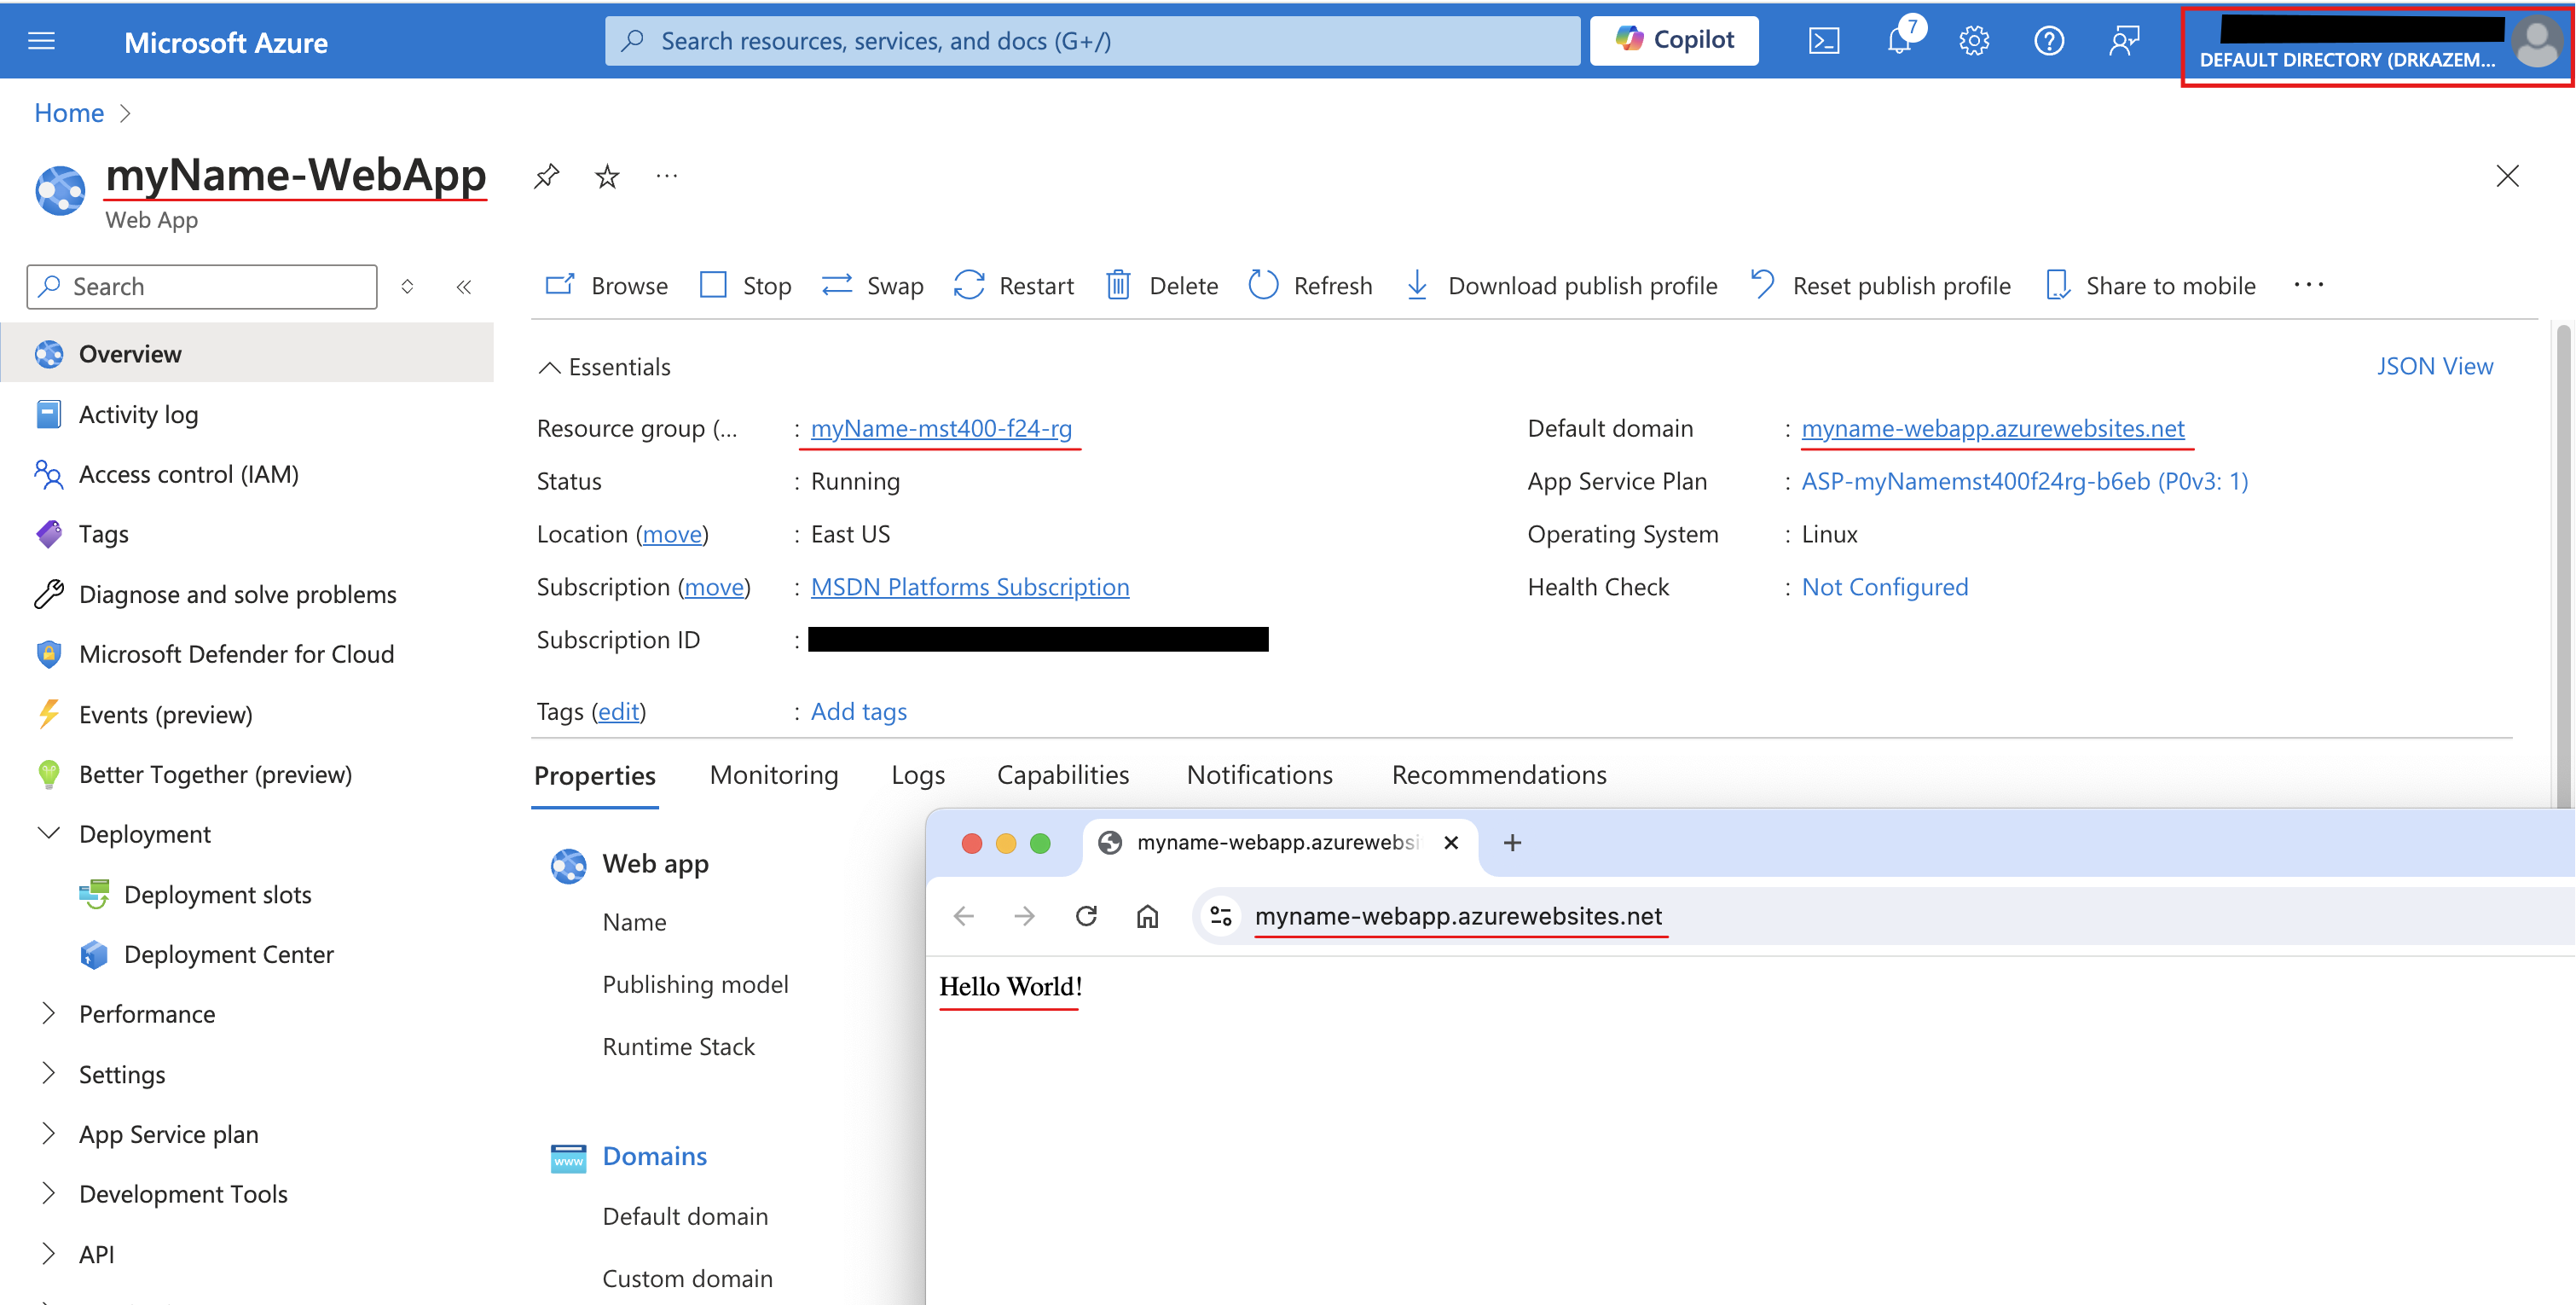
Task: Open the Cloud Shell icon
Action: tap(1823, 41)
